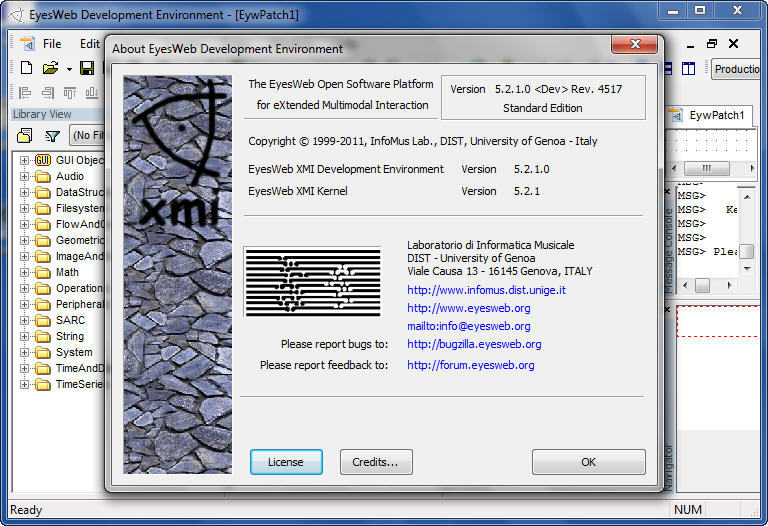Image resolution: width=768 pixels, height=526 pixels.
Task: Open the Library View filter combo box
Action: [88, 135]
